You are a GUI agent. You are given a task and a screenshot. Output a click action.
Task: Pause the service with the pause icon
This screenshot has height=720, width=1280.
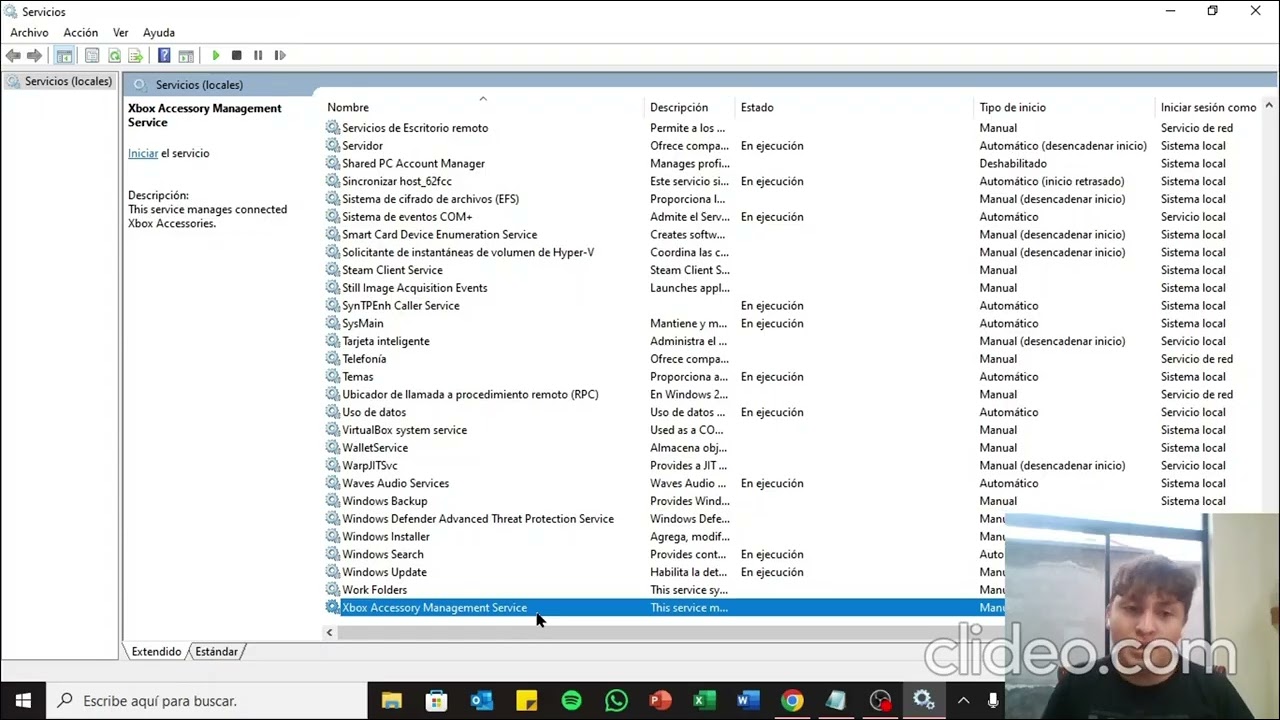click(x=258, y=56)
